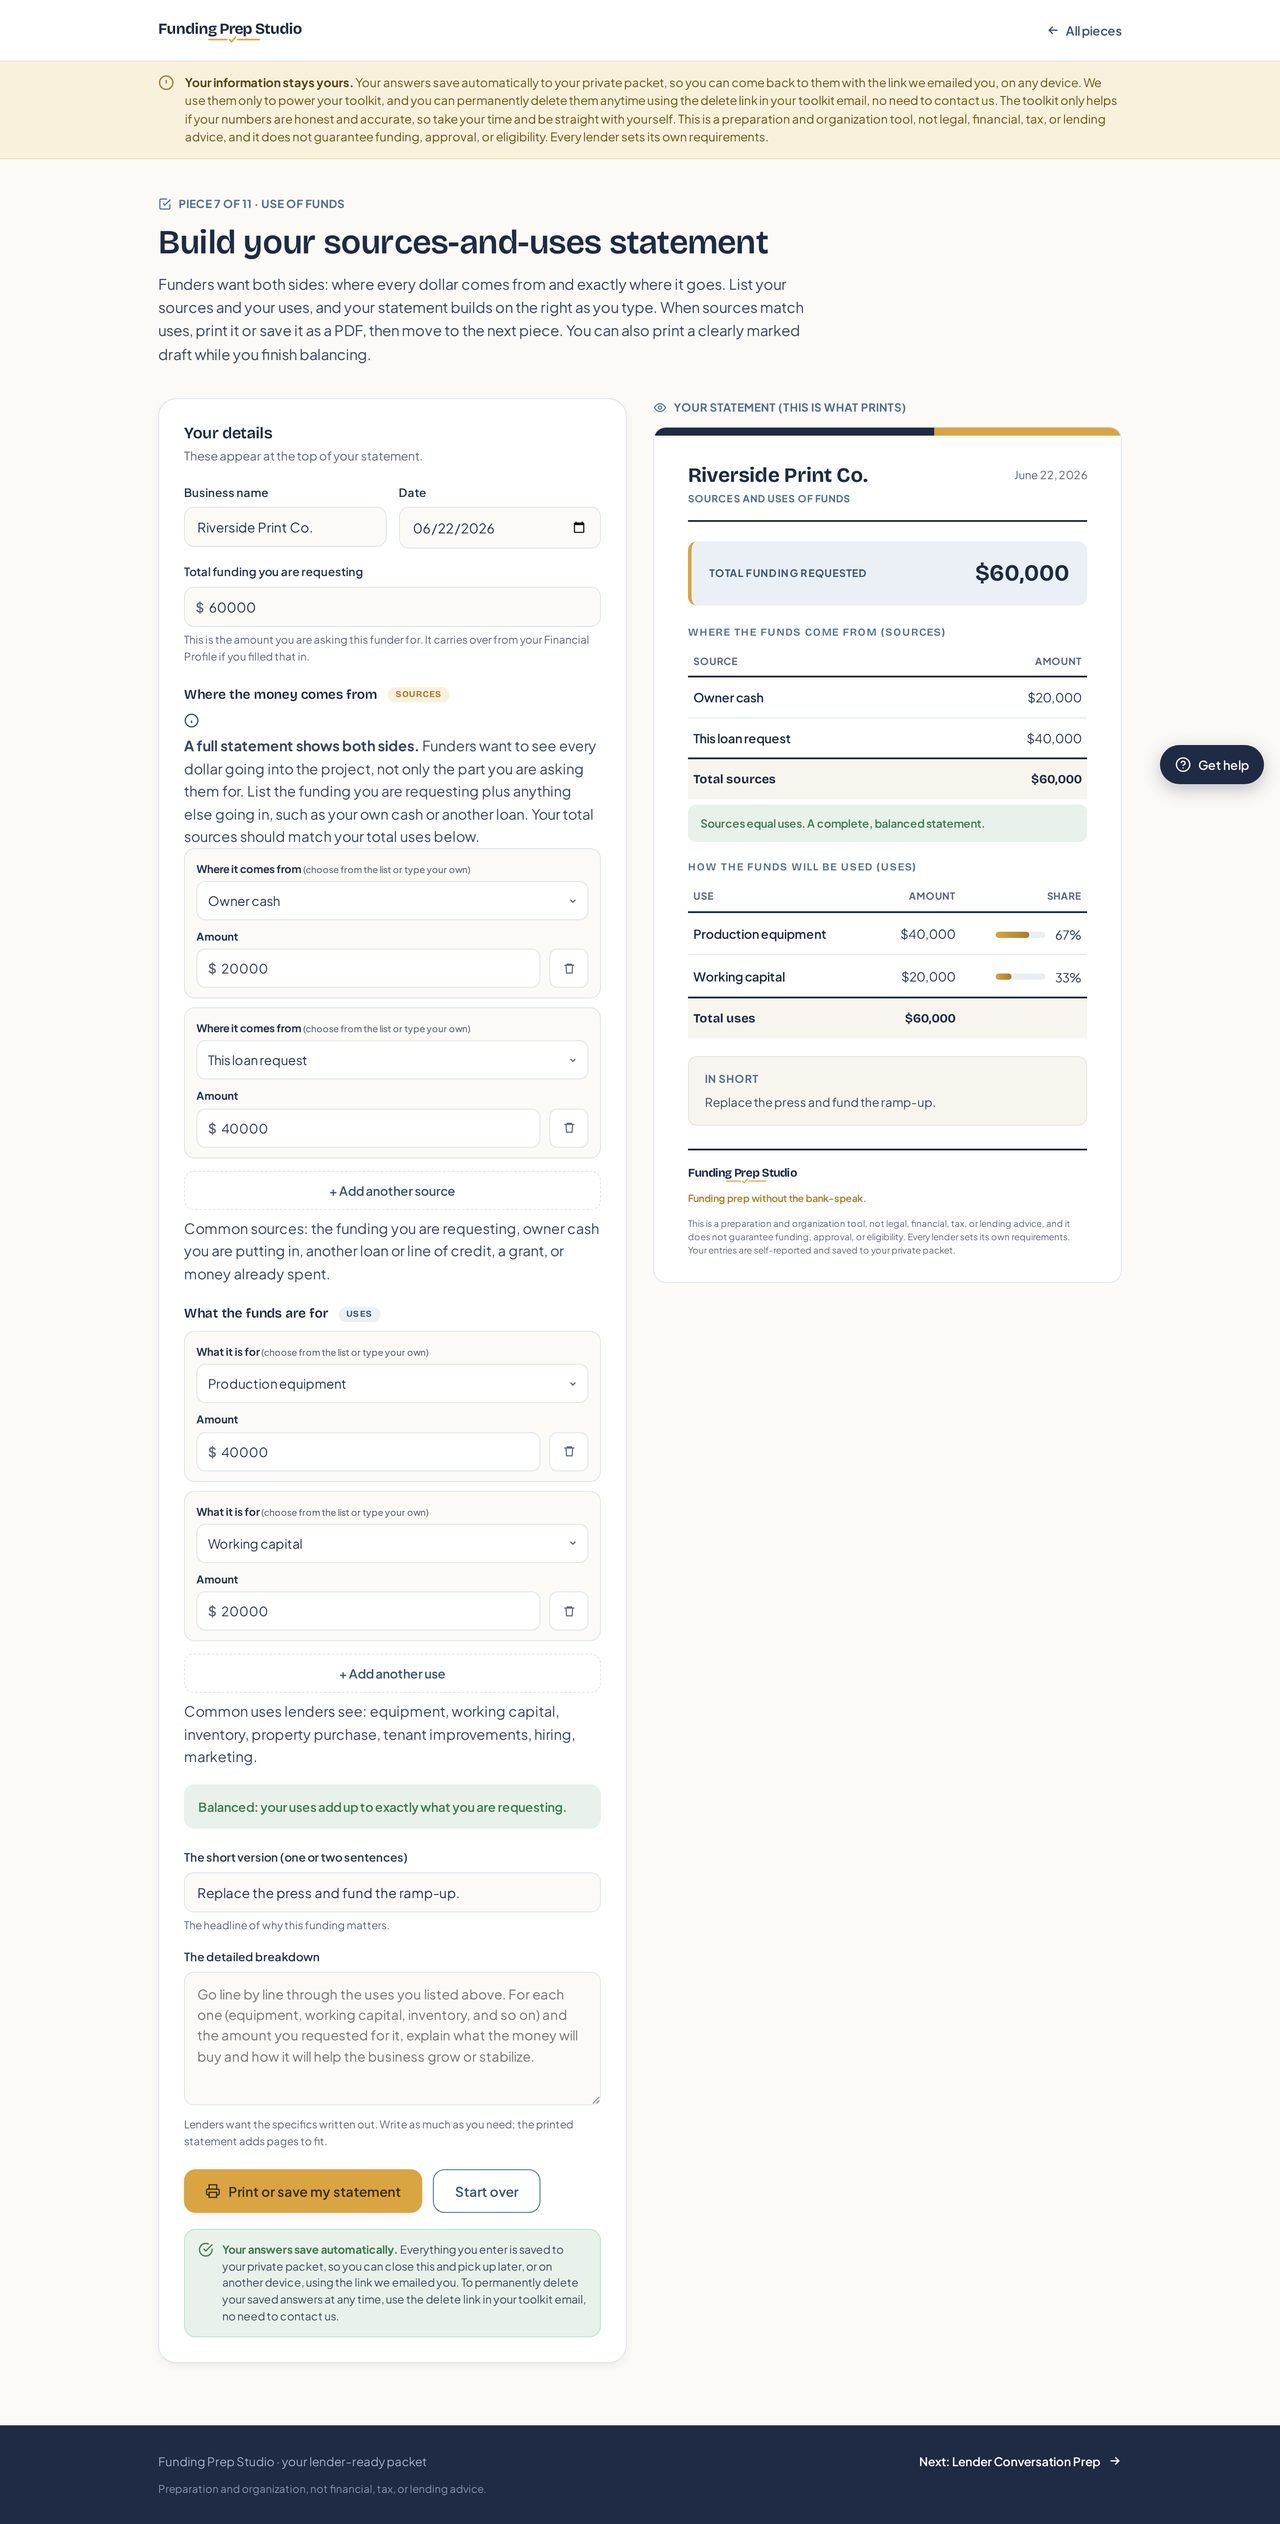Click the eye icon above statement preview

coord(660,408)
